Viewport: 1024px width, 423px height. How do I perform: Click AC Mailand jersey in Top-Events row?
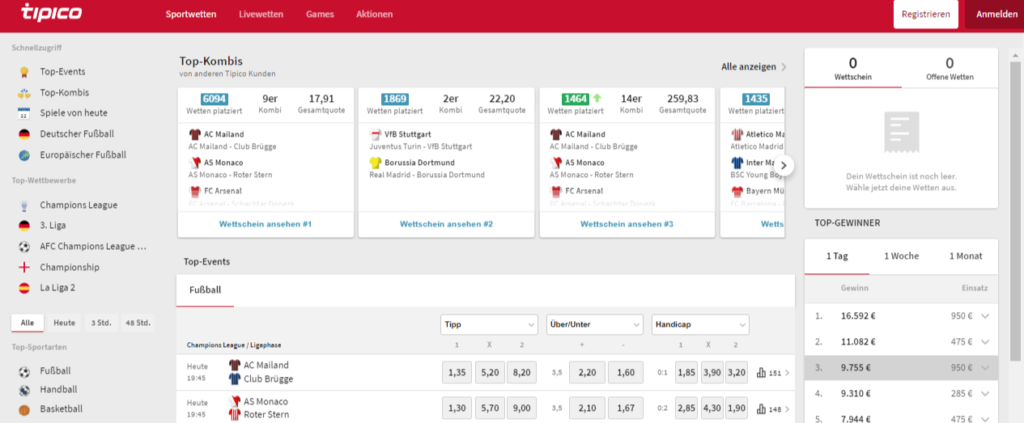(234, 366)
